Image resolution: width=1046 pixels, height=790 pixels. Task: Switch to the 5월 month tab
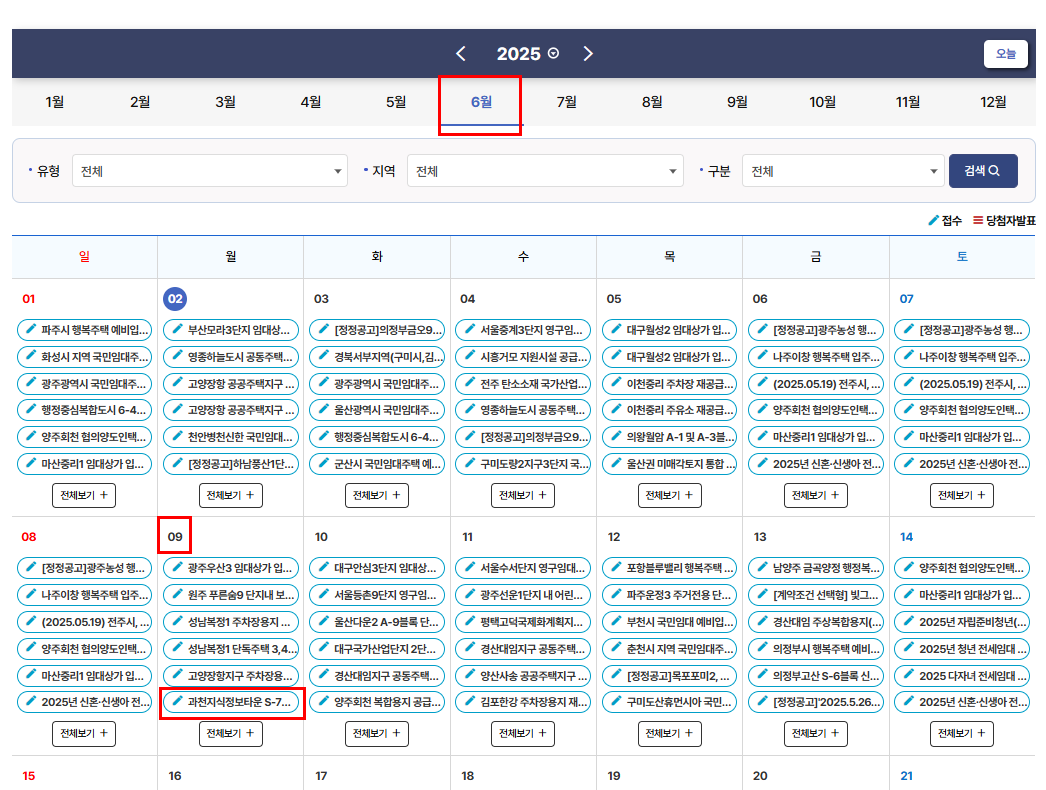396,102
